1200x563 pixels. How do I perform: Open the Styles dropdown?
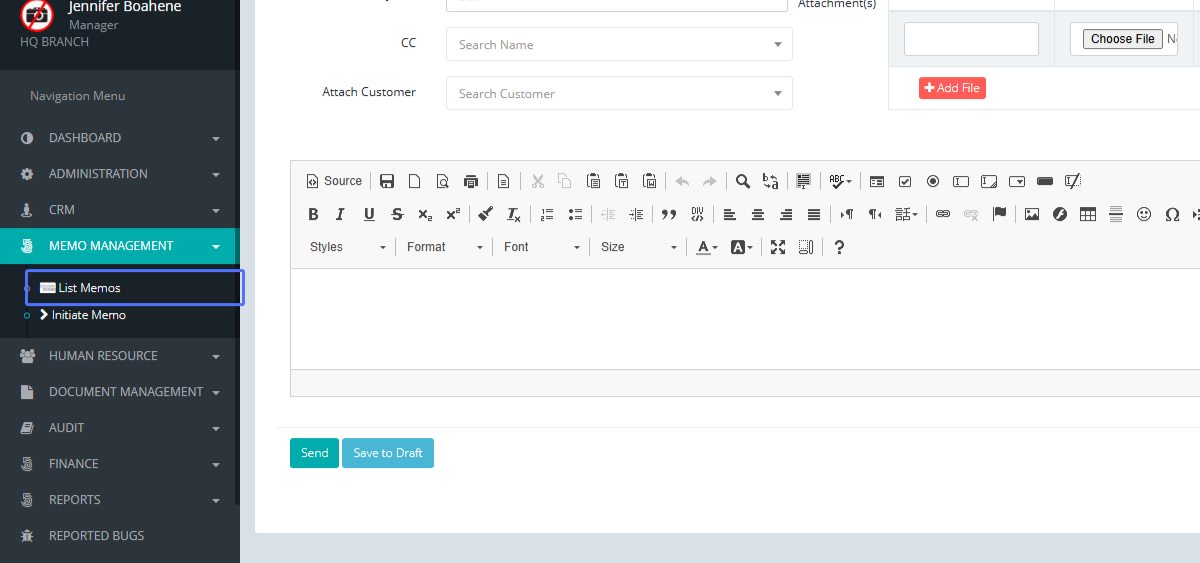347,247
